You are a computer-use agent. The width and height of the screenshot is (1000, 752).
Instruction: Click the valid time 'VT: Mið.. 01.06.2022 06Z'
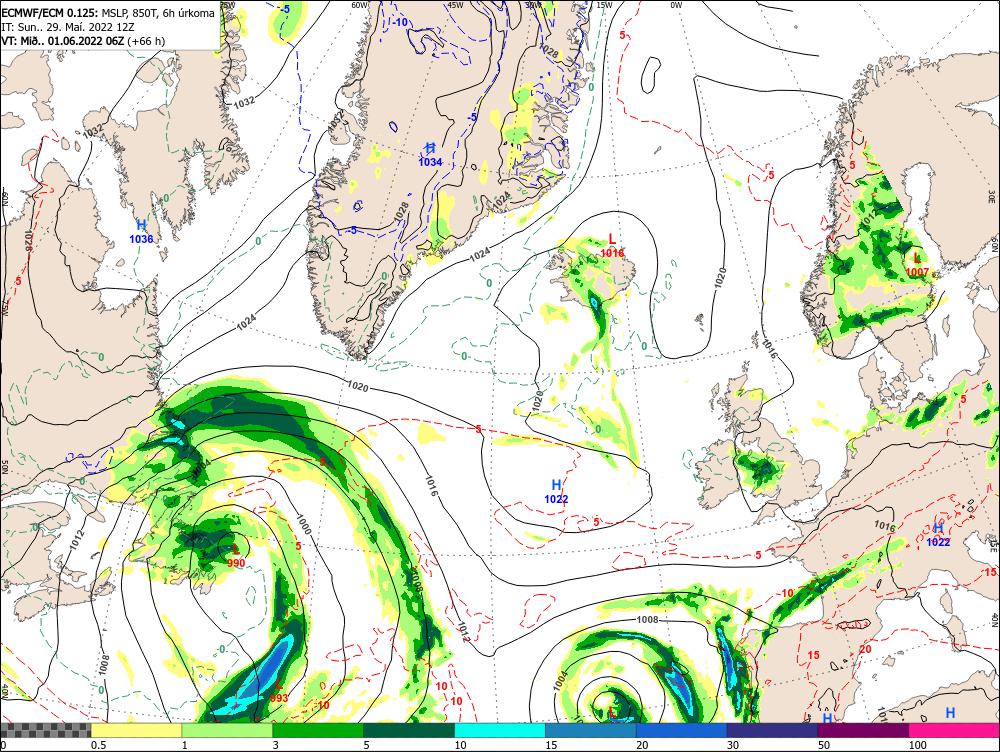[x=62, y=41]
